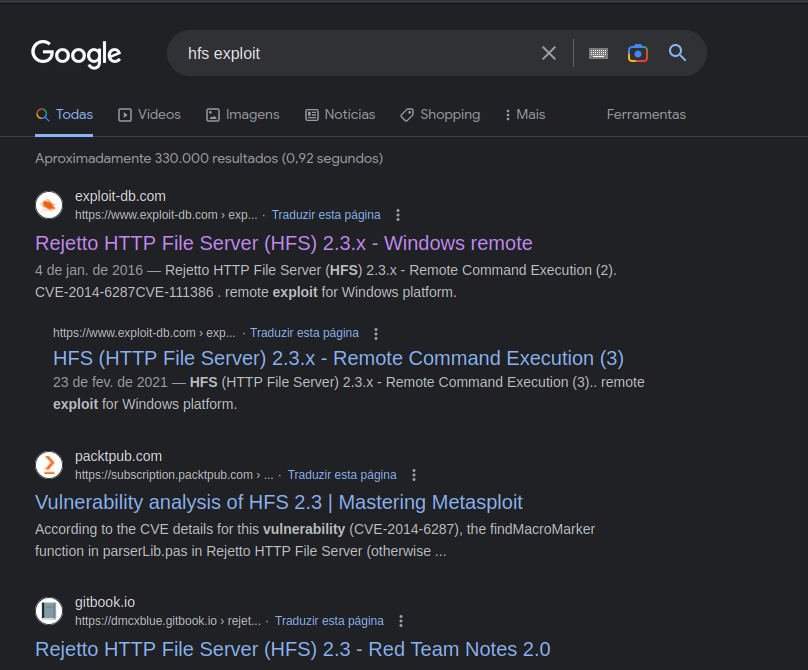Open the on-screen keyboard input tool
Image resolution: width=808 pixels, height=670 pixels.
pos(598,53)
